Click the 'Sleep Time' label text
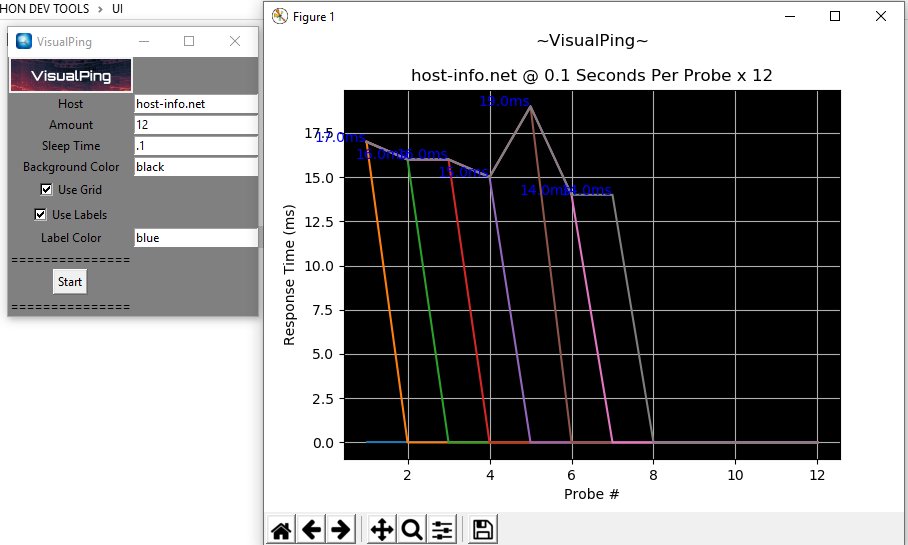The height and width of the screenshot is (545, 908). [71, 146]
